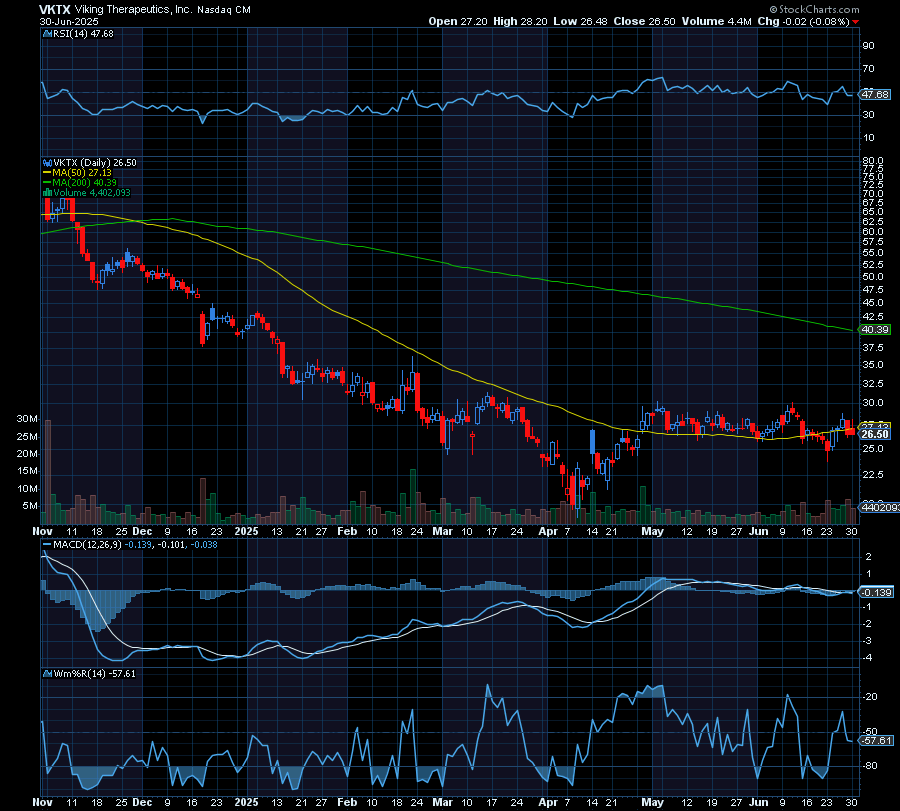Click the candlestick icon beside VKTX (Daily)
900x811 pixels.
coord(46,162)
